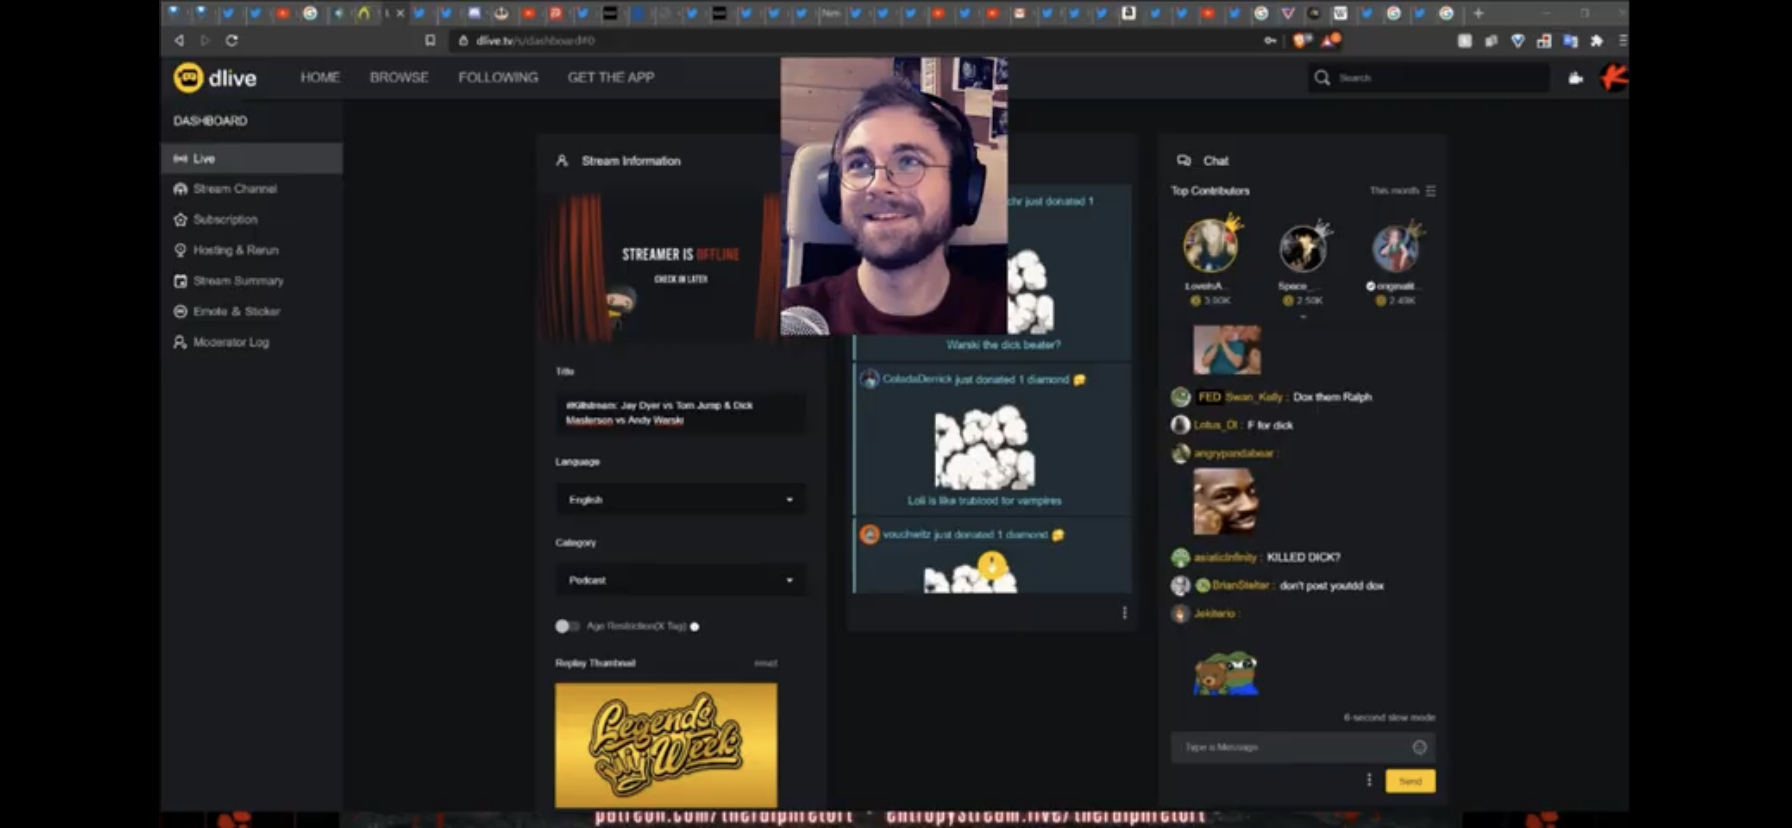The image size is (1792, 828).
Task: Click the DLive logo
Action: coord(215,78)
